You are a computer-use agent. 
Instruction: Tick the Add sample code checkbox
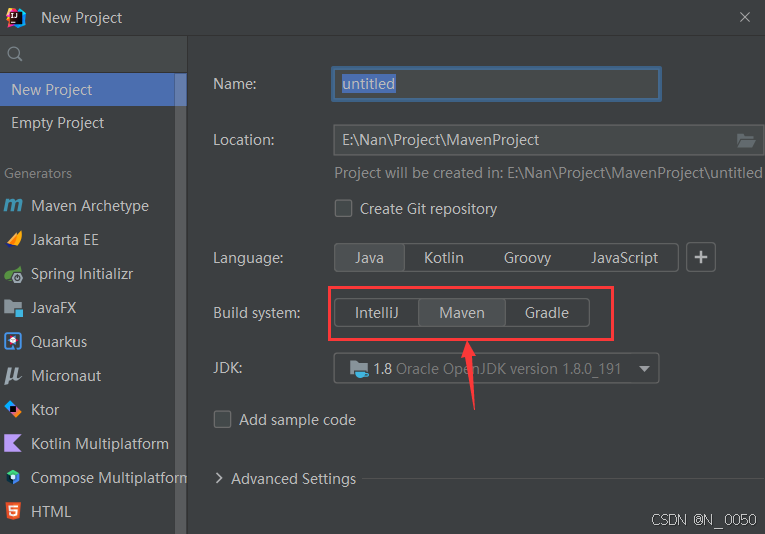coord(222,419)
